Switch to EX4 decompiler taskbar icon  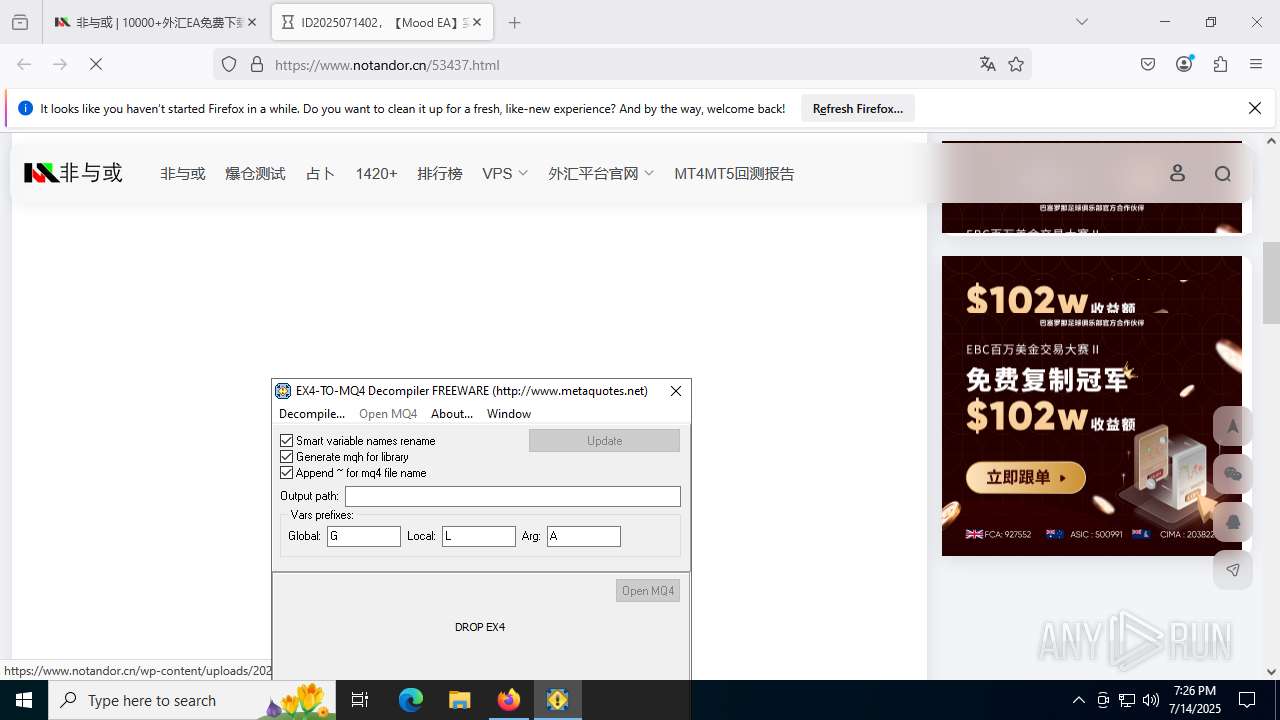pos(557,700)
